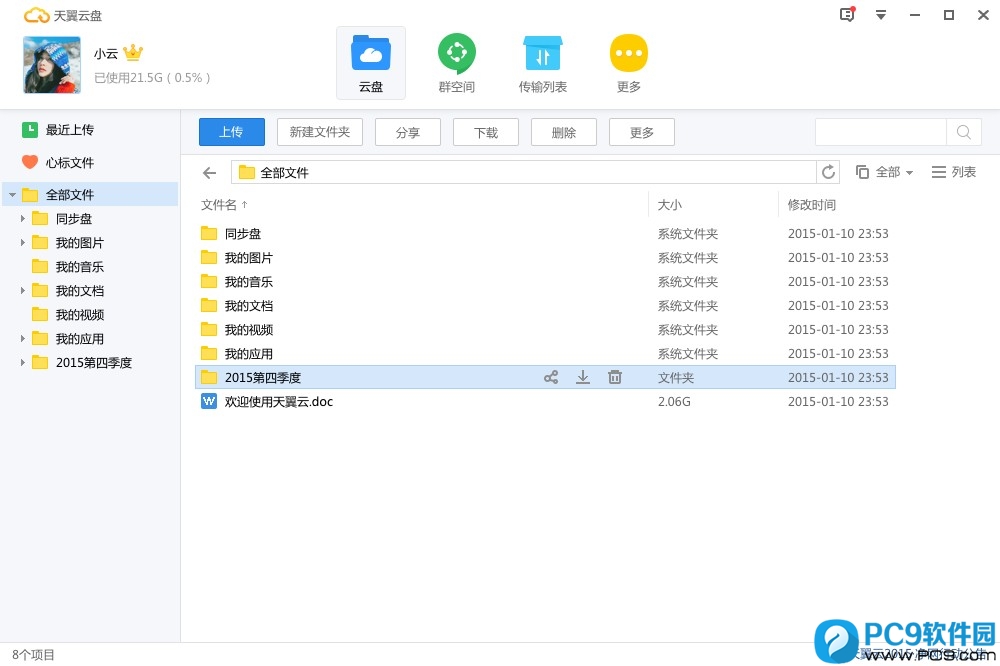Click the 已使用21.5G storage usage text
The image size is (1000, 666).
coord(152,78)
